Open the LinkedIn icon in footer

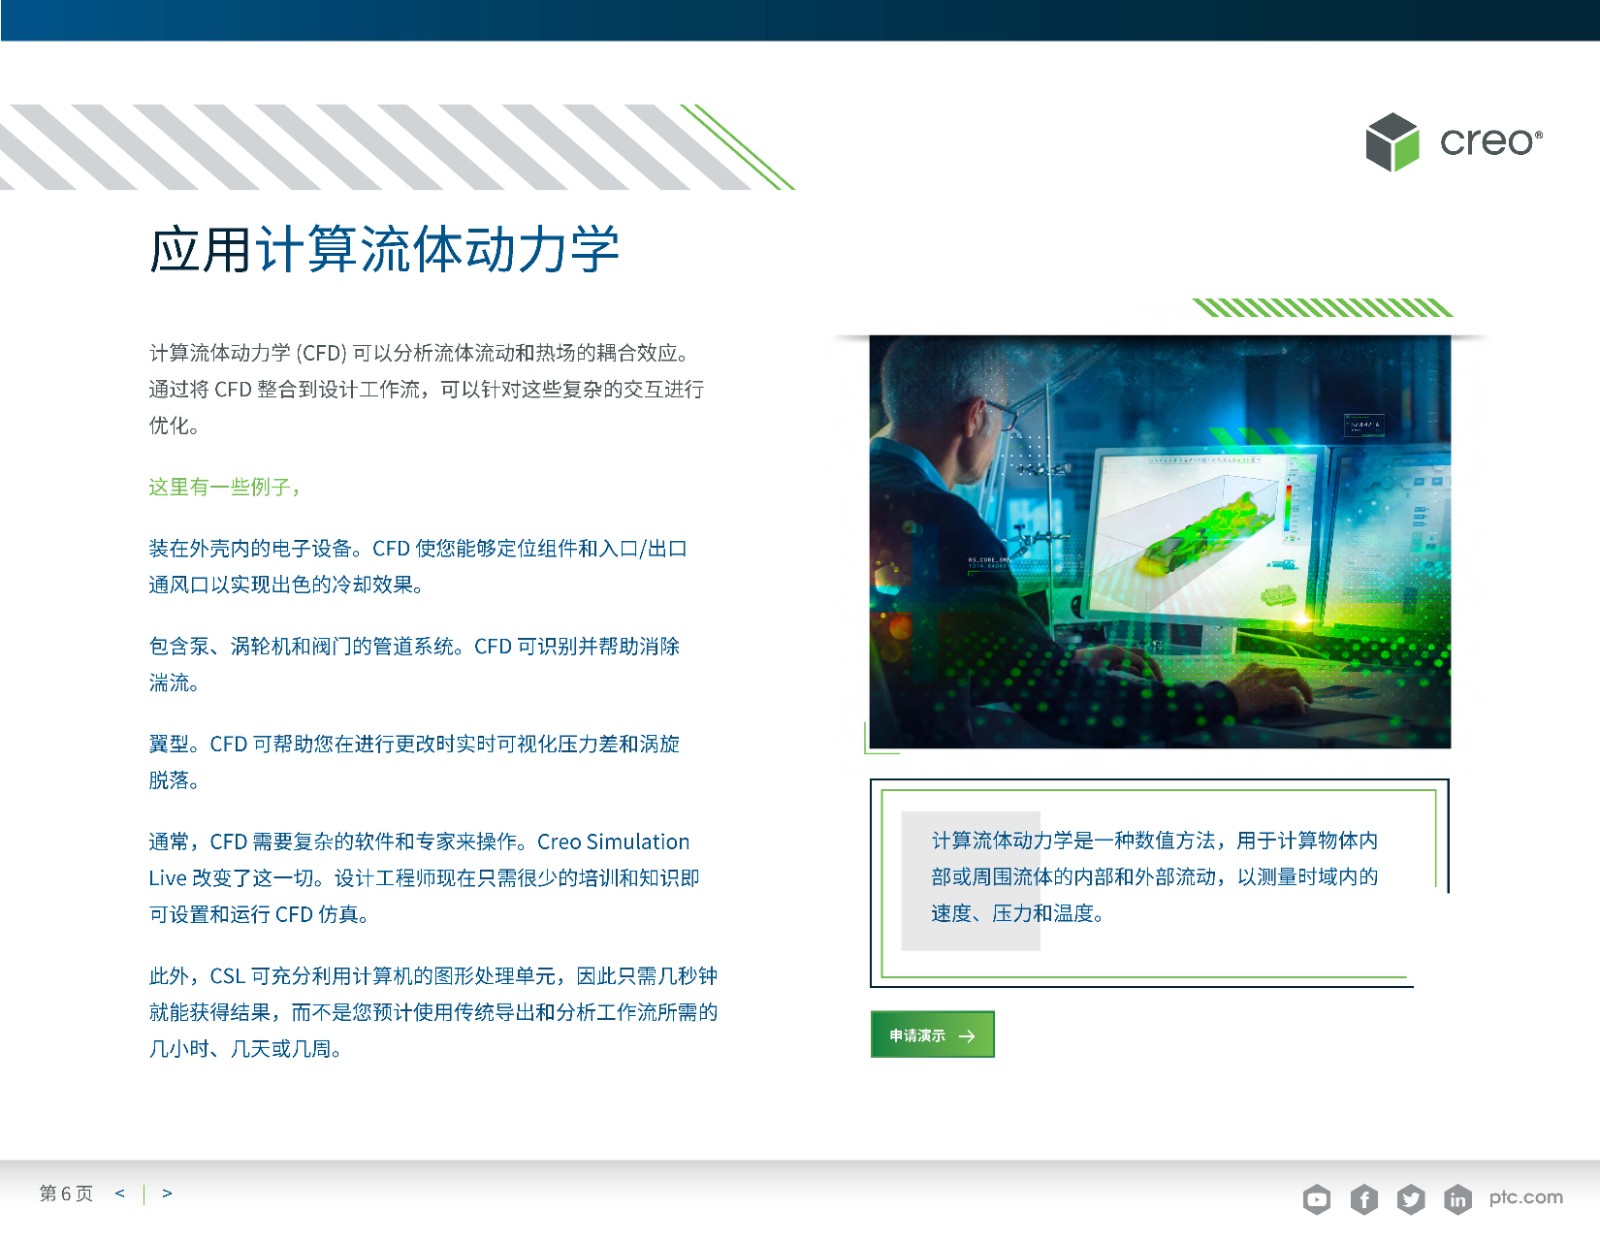[x=1457, y=1199]
